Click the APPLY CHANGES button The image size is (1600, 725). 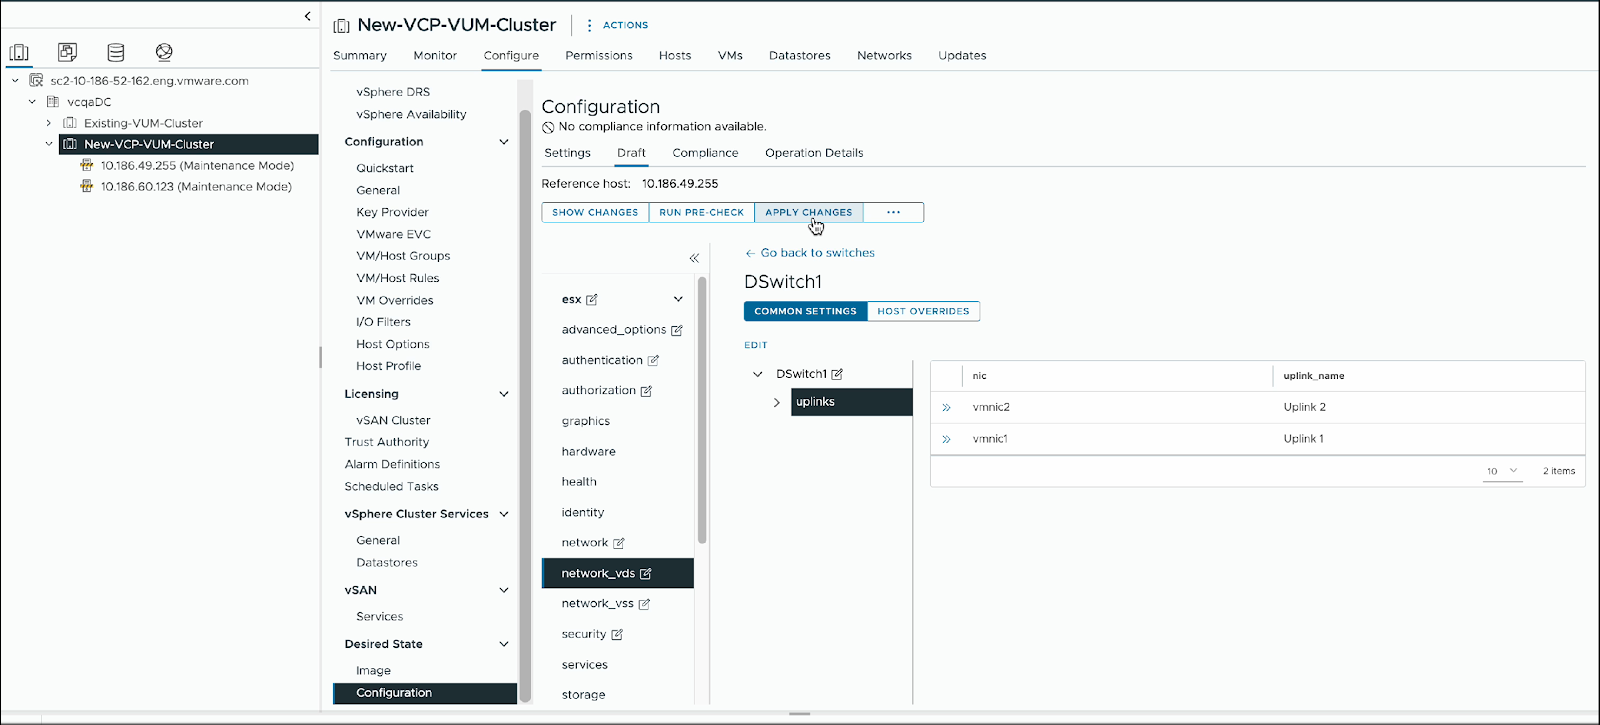click(x=809, y=212)
